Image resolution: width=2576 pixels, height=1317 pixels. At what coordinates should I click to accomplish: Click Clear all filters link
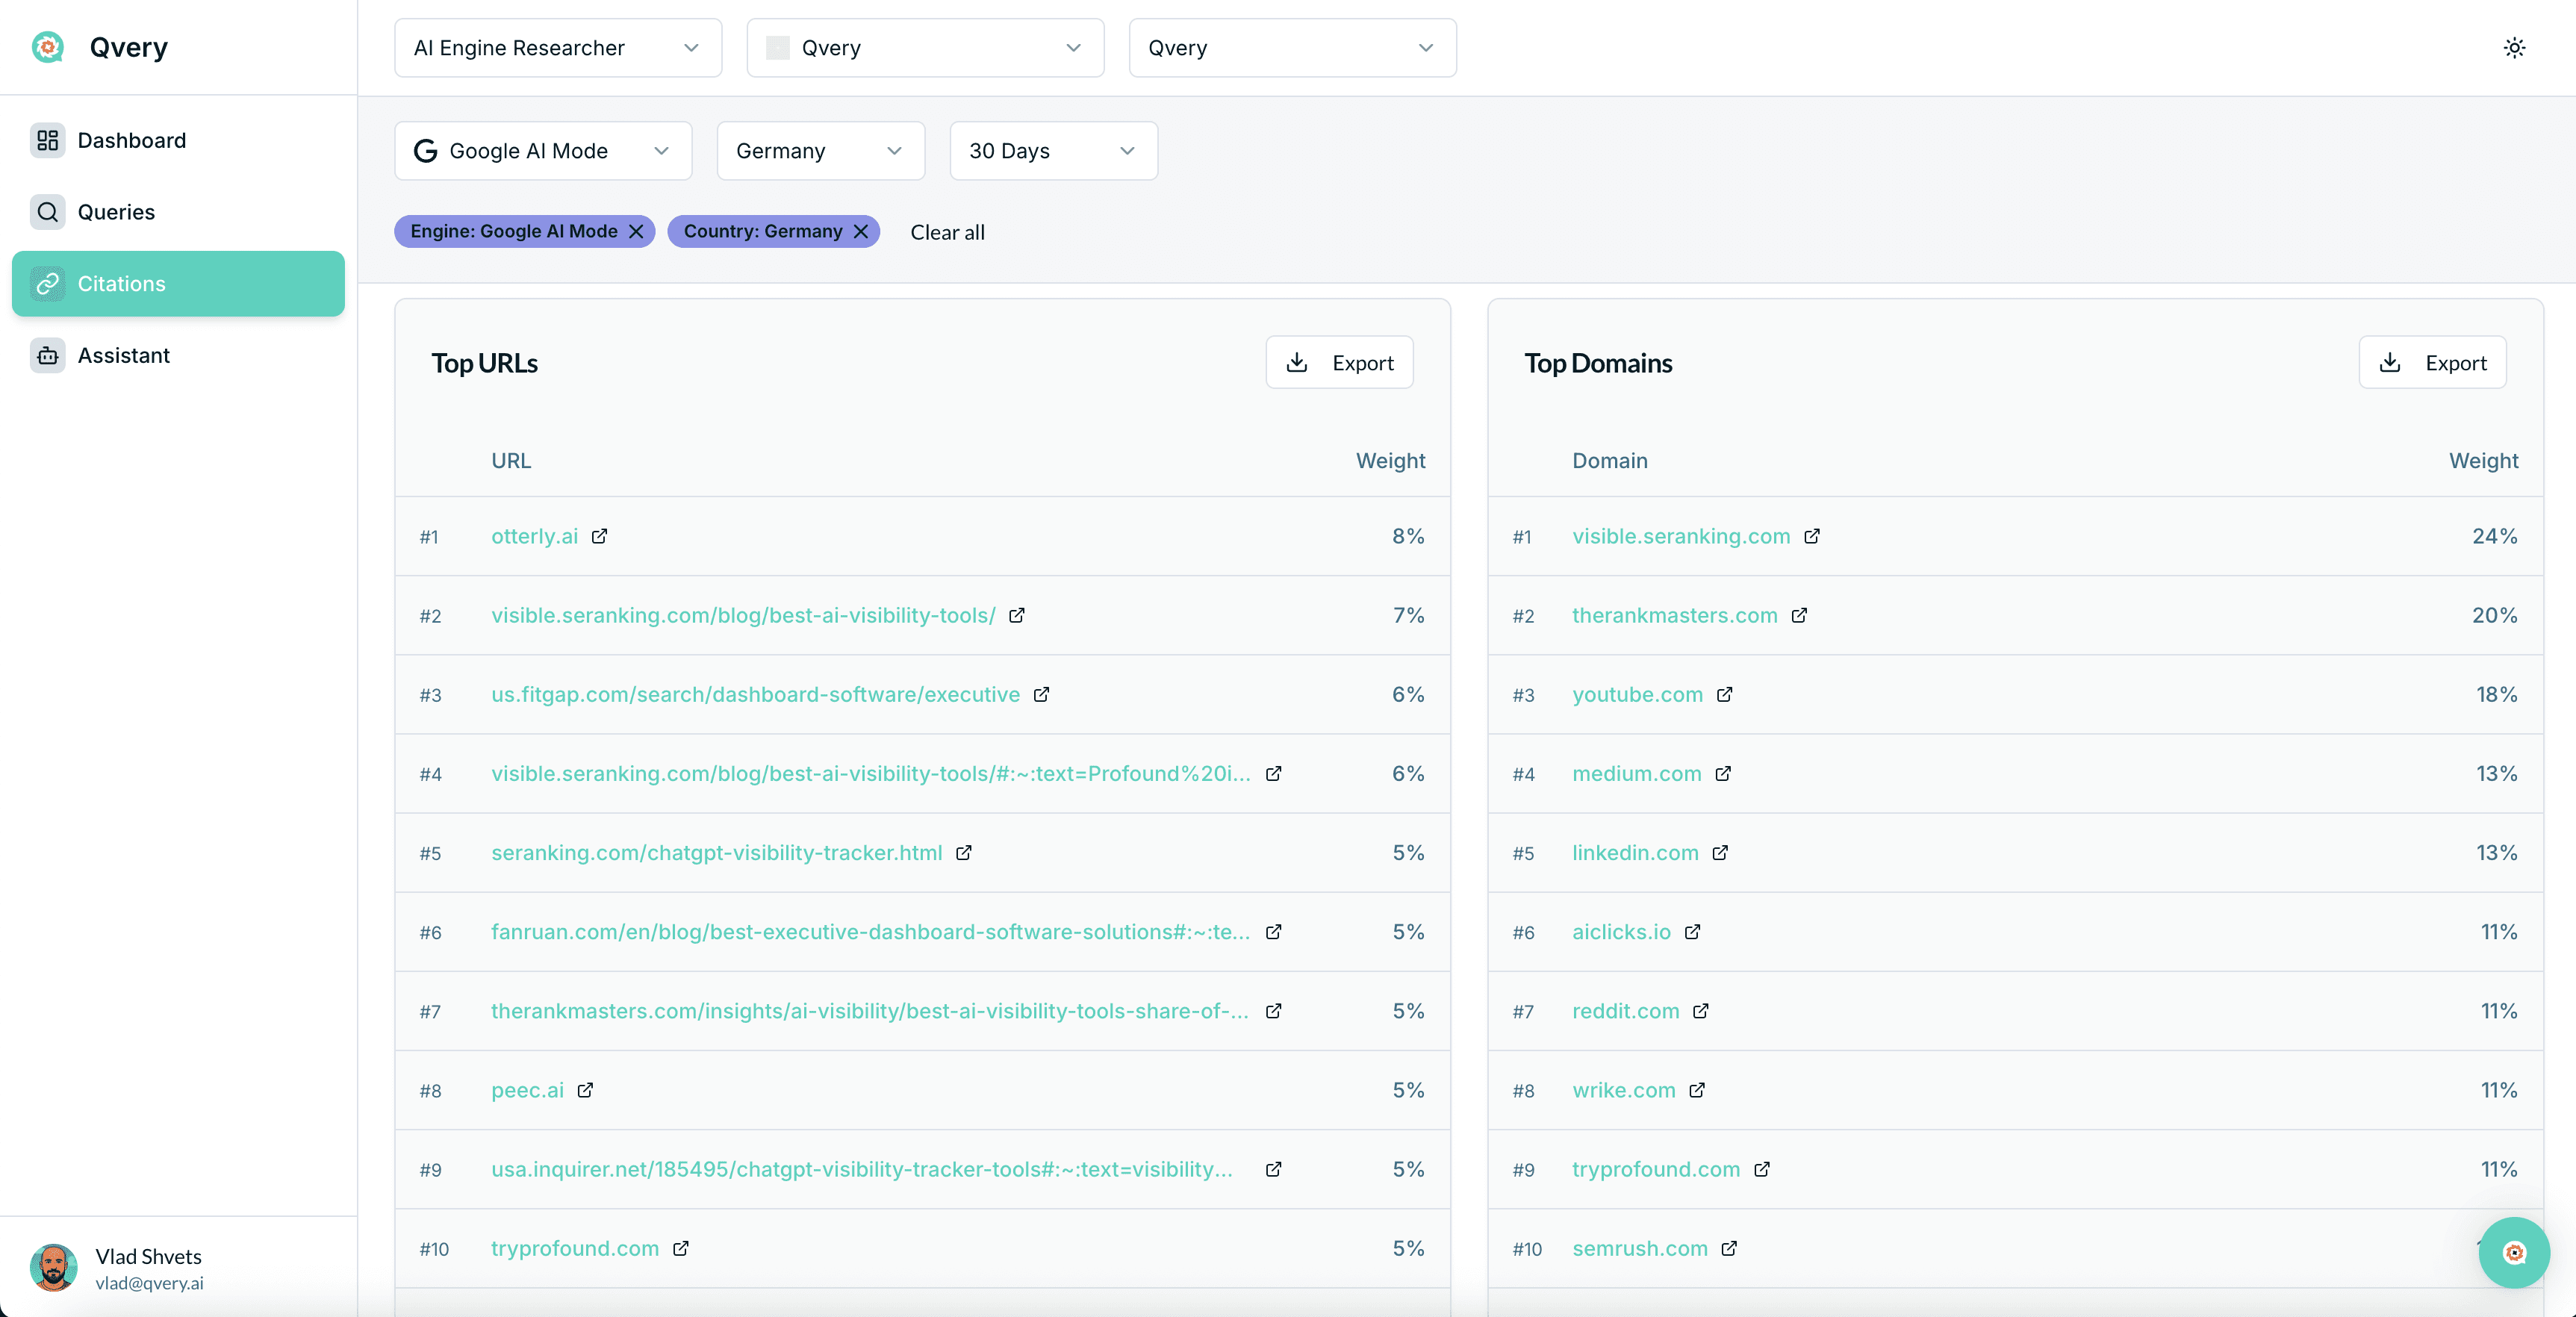tap(947, 232)
